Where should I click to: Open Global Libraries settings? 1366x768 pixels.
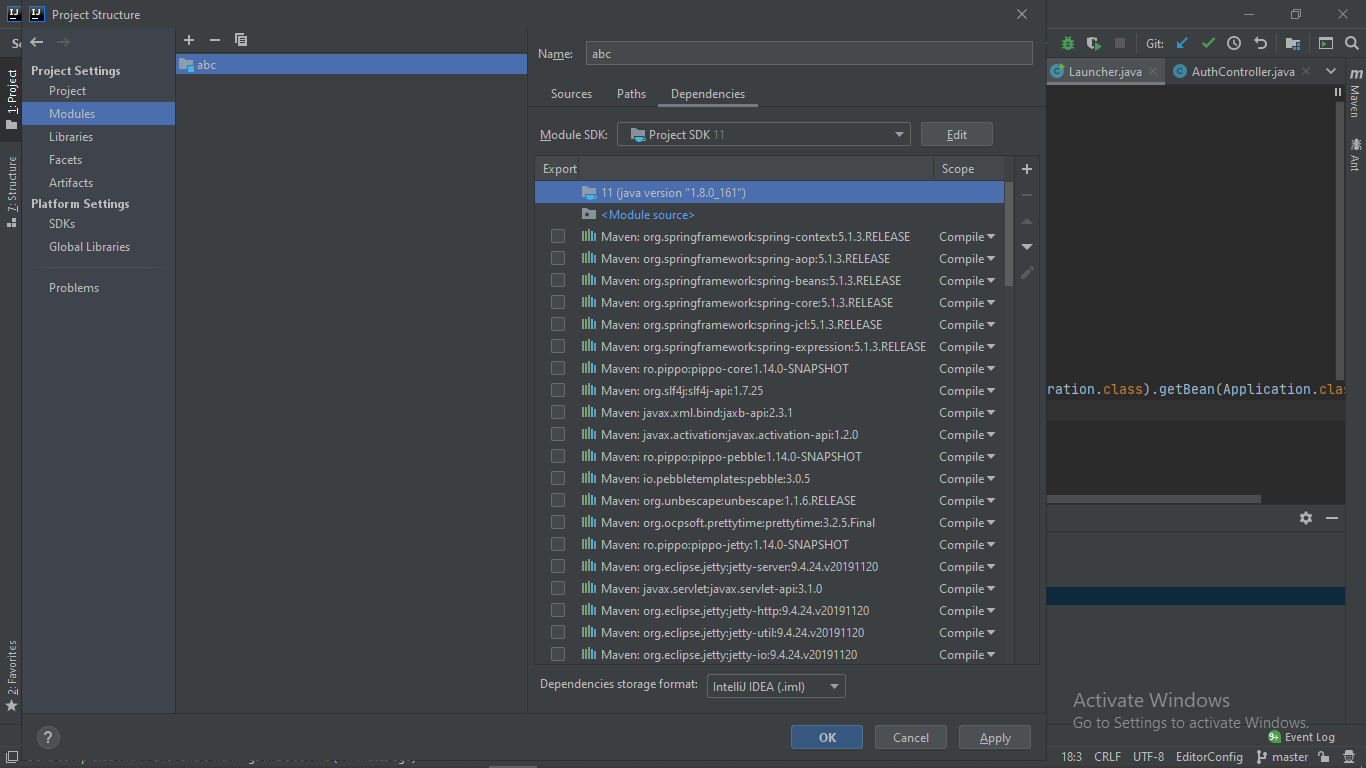coord(89,247)
